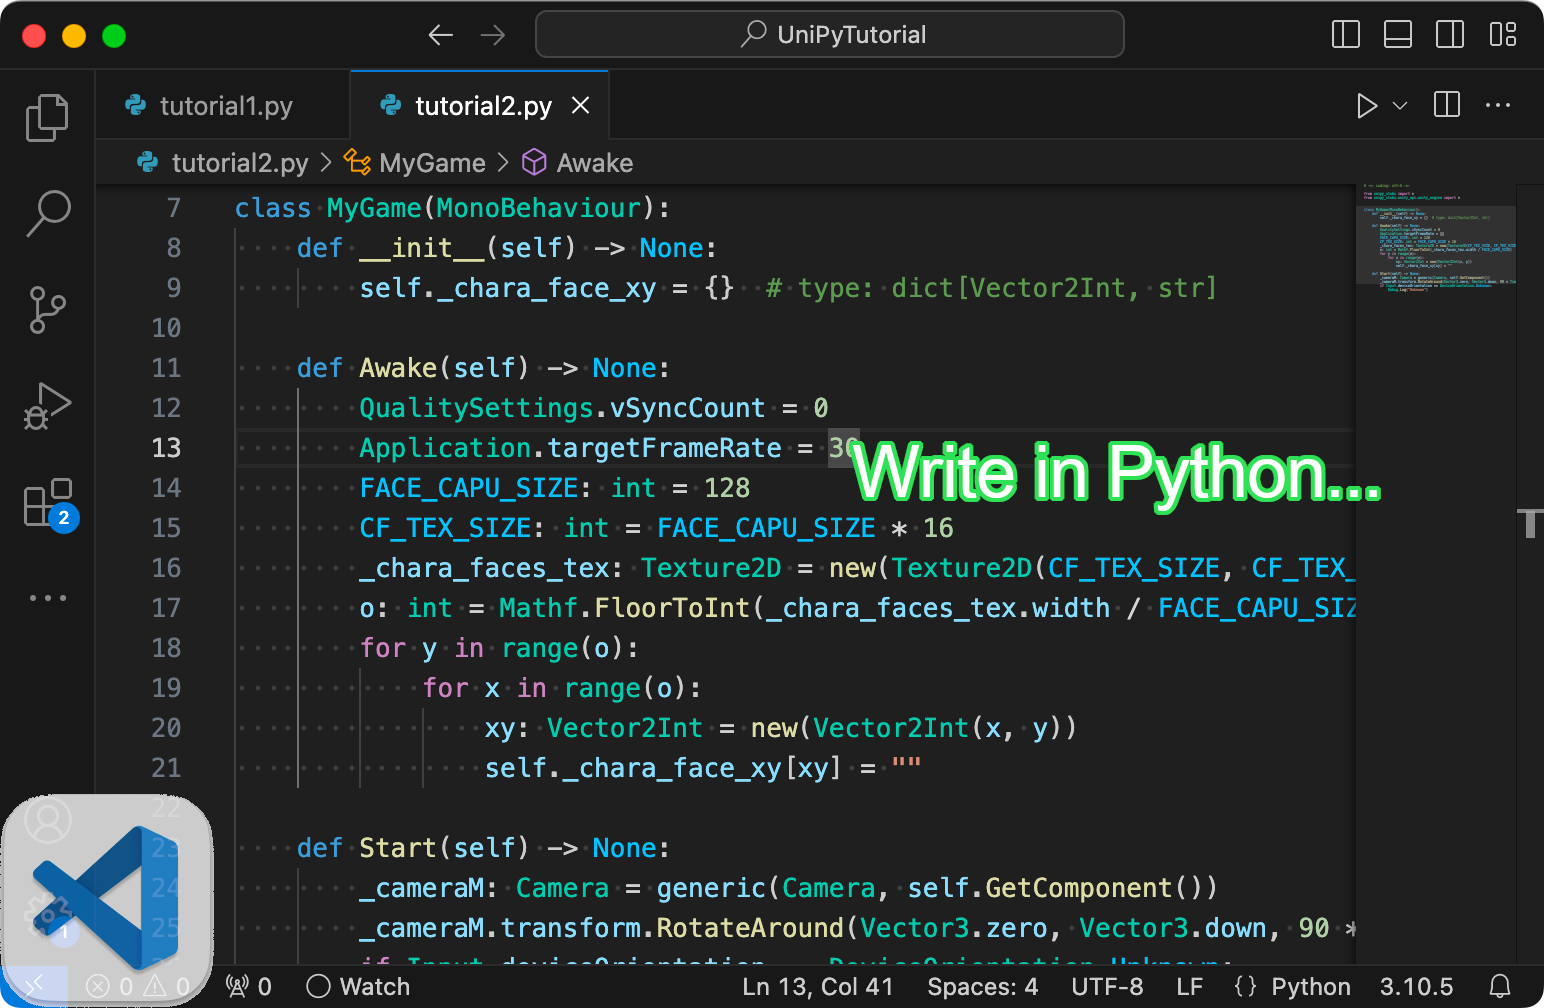Screen dimensions: 1544x1008
Task: Toggle the primary sidebar visibility
Action: (1345, 33)
